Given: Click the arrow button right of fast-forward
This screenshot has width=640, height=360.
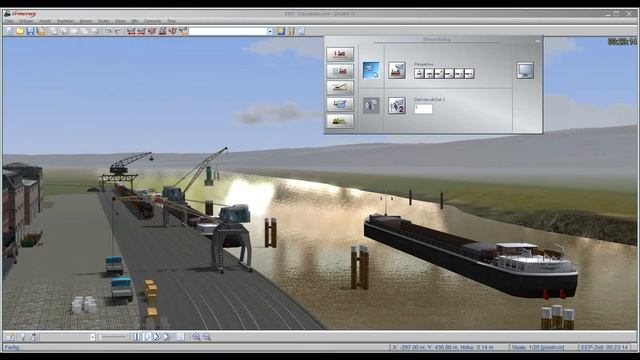Looking at the screenshot, I should pyautogui.click(x=167, y=337).
